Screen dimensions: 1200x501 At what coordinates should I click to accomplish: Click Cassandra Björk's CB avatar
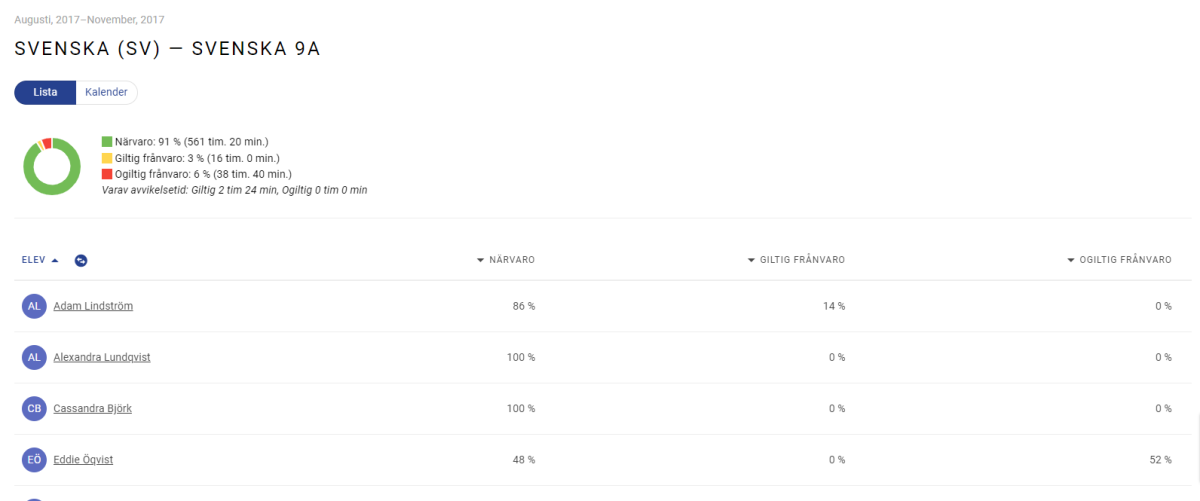coord(34,408)
